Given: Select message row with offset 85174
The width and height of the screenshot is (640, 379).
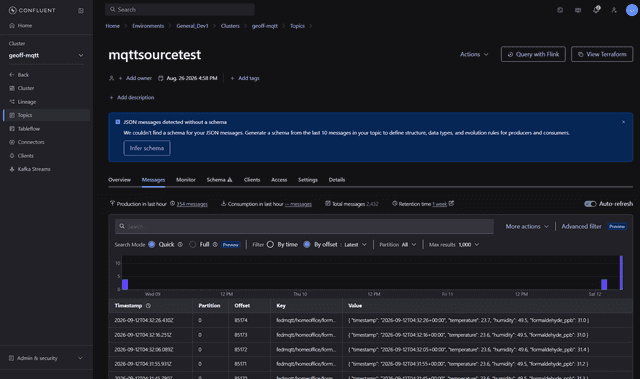Looking at the screenshot, I should [371, 320].
